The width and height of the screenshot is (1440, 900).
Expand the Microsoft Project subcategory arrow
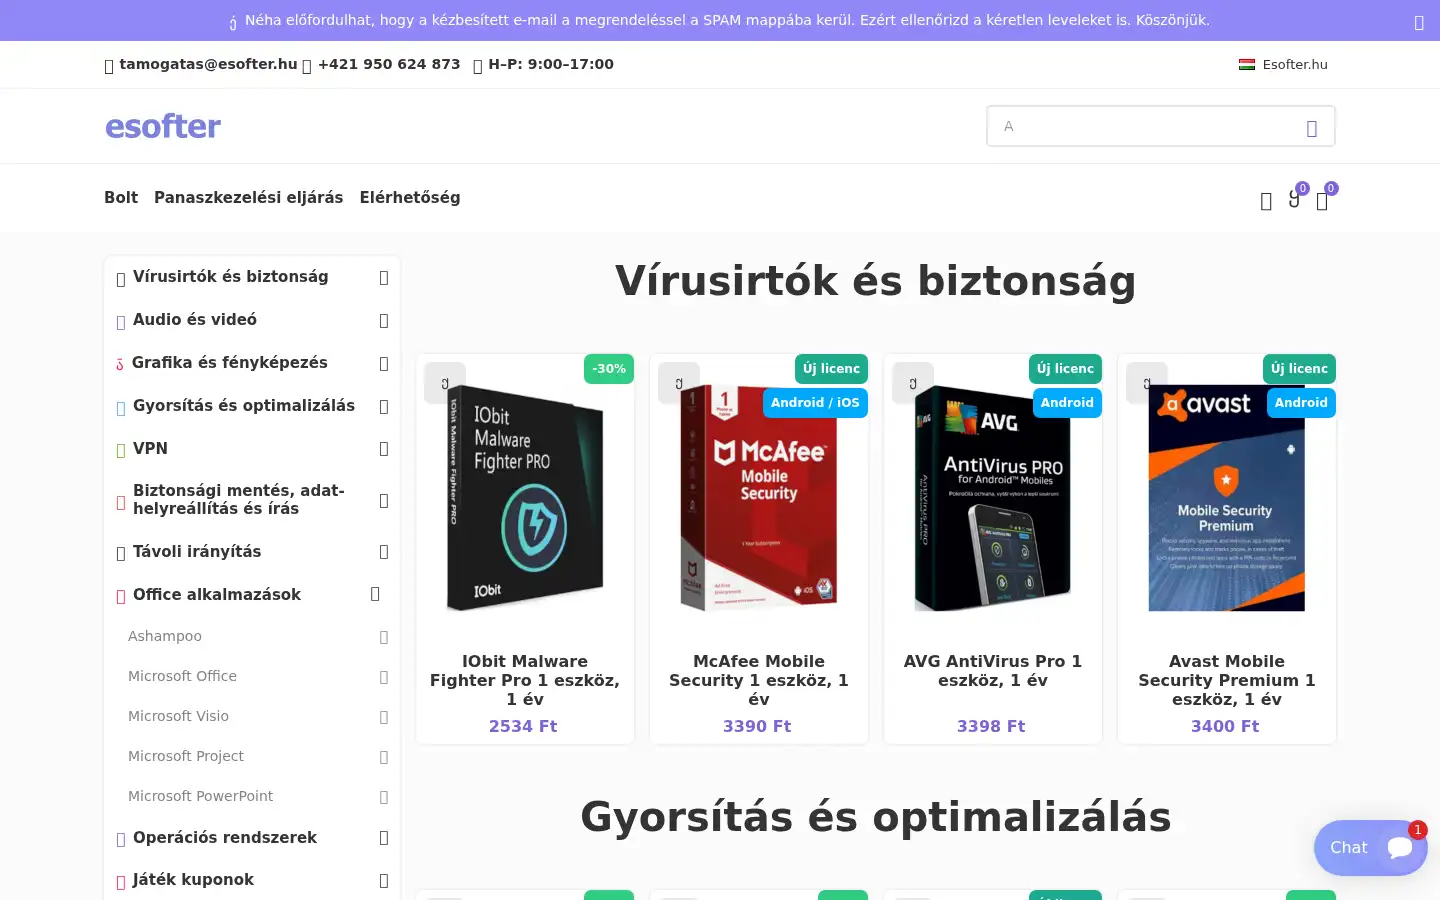[x=384, y=757]
